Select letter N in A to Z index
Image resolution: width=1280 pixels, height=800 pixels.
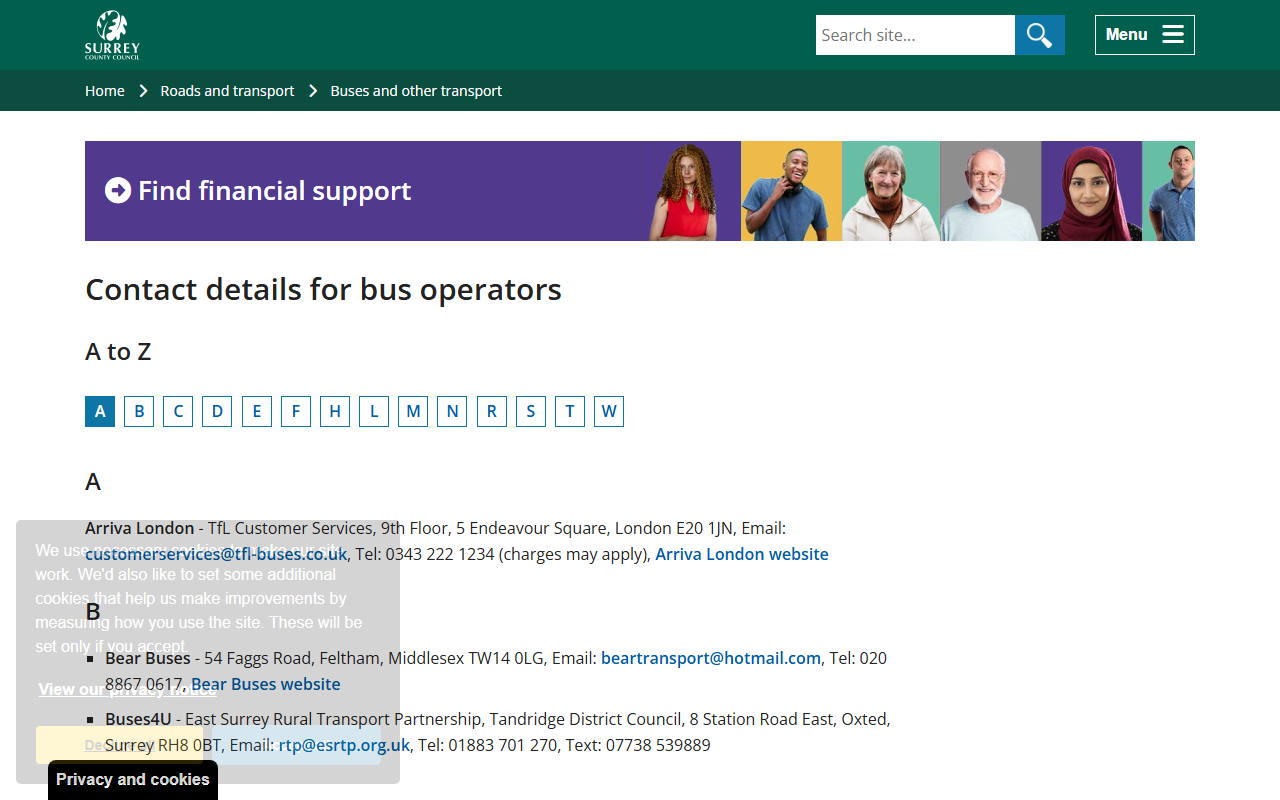[x=452, y=411]
